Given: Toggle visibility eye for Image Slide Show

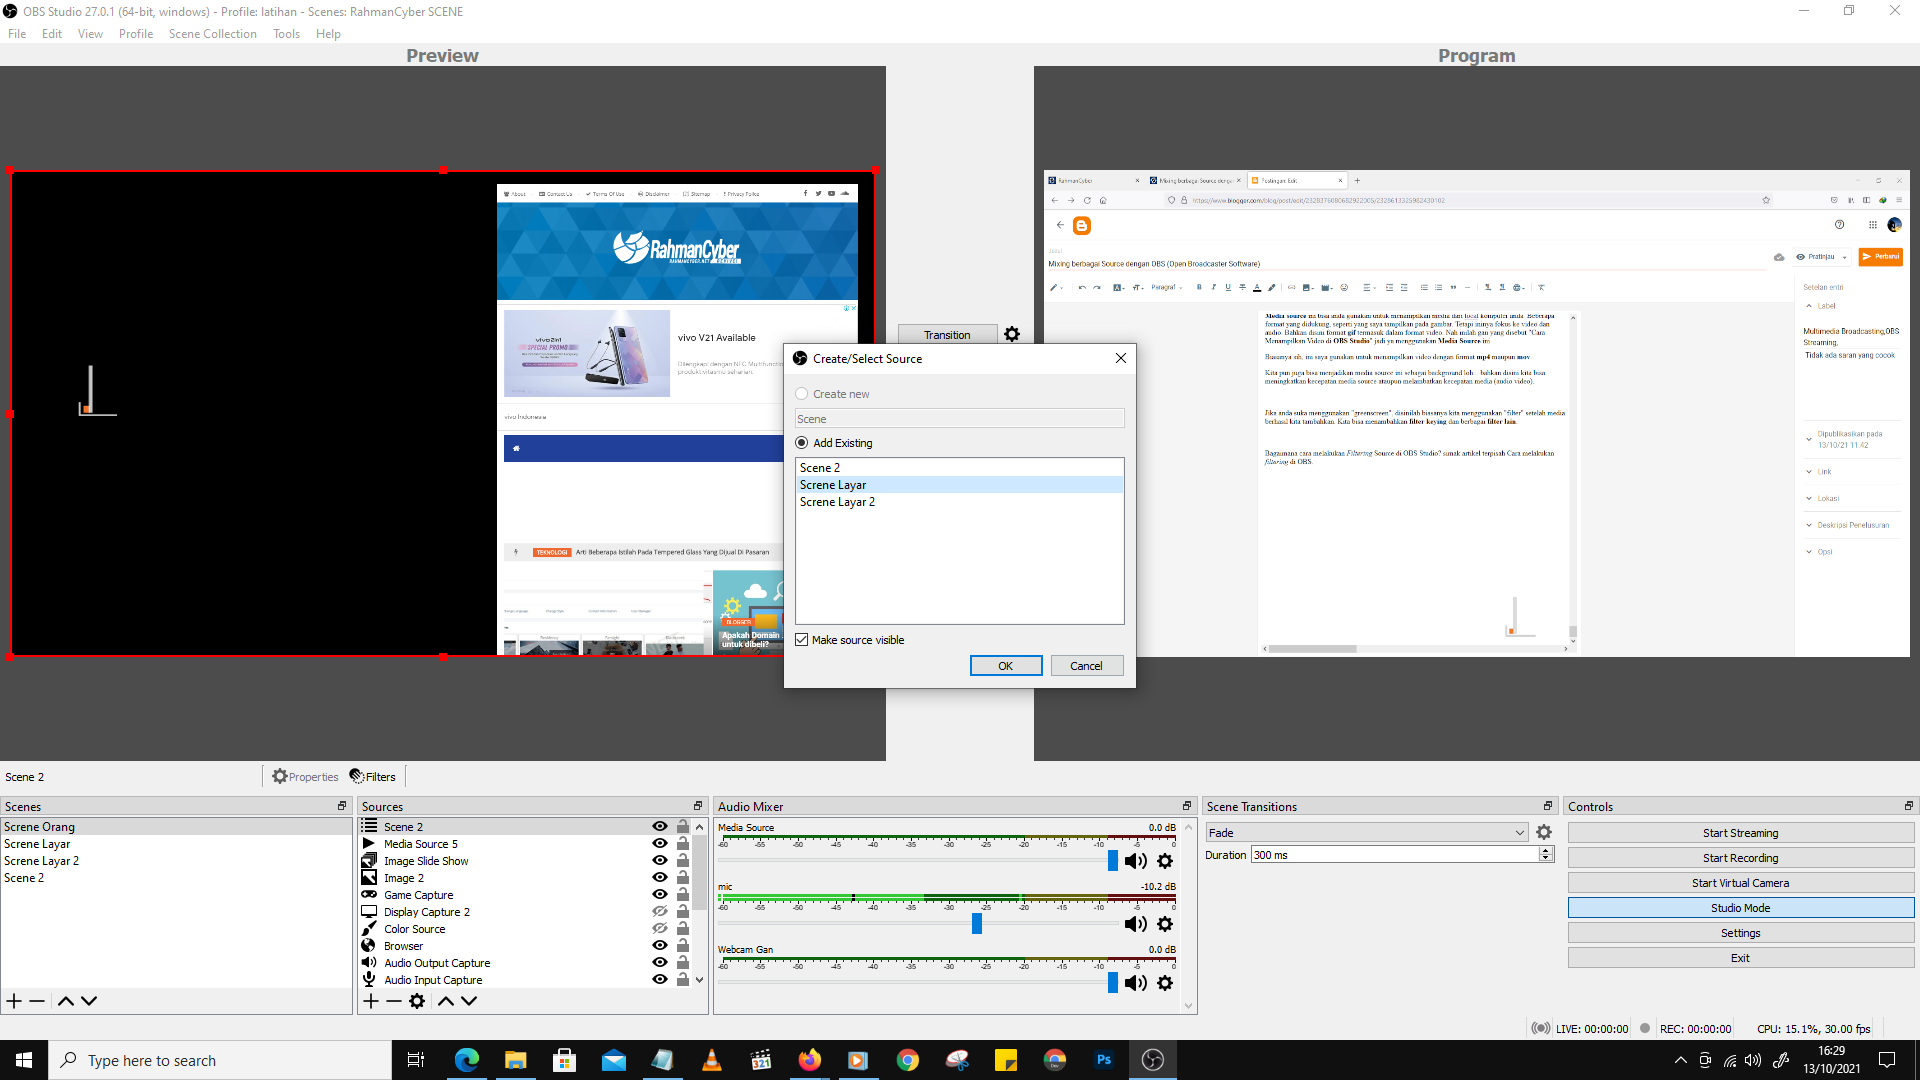Looking at the screenshot, I should click(x=659, y=860).
